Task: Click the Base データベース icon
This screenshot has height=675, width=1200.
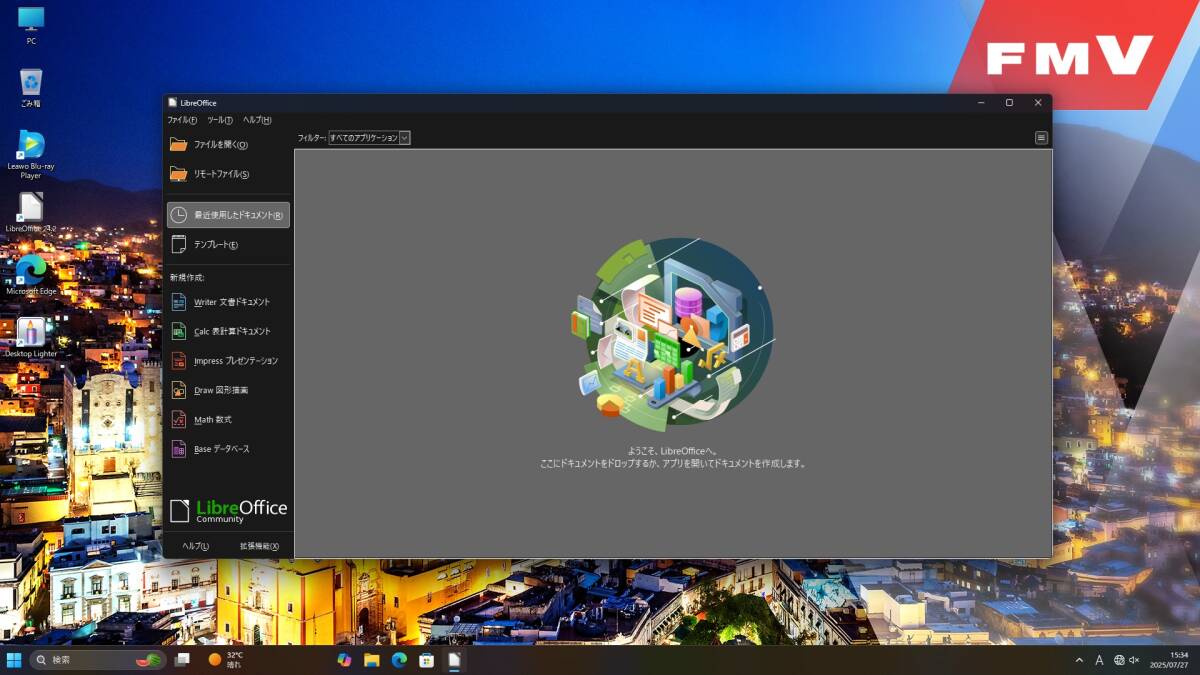Action: 179,449
